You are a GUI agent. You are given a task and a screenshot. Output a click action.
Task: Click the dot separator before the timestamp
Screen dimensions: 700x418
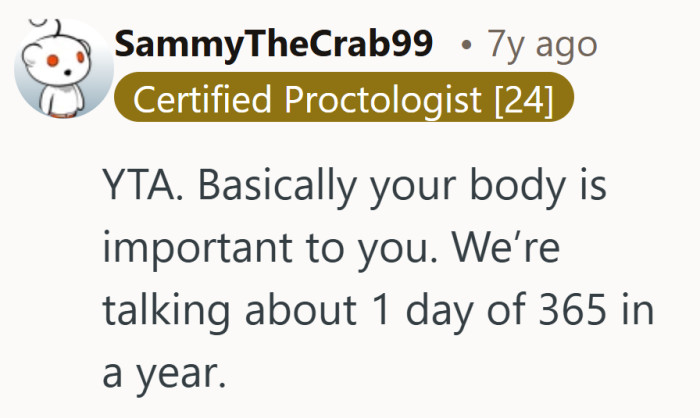tap(466, 46)
